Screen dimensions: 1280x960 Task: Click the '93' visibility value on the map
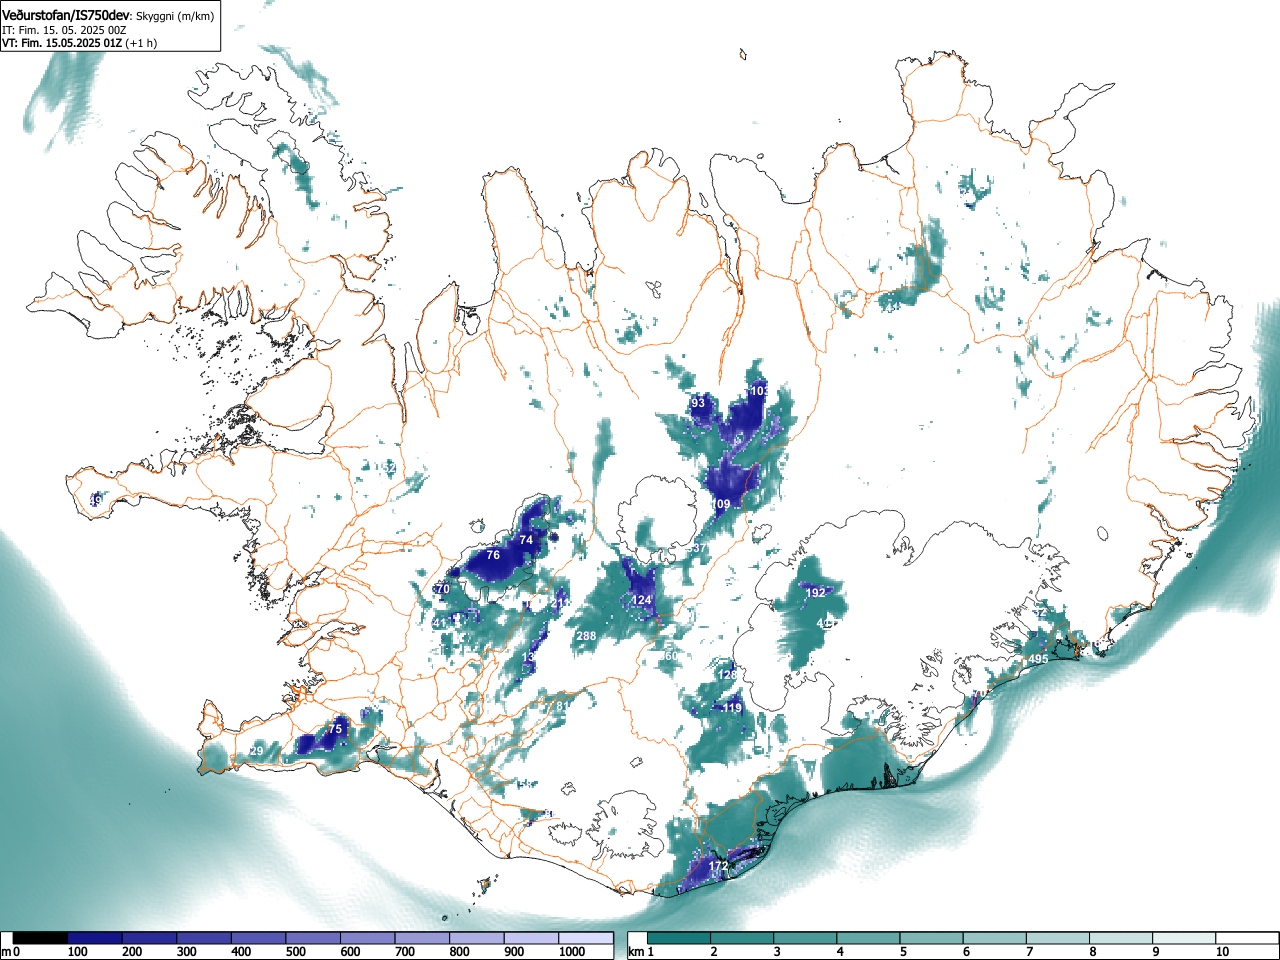tap(698, 403)
